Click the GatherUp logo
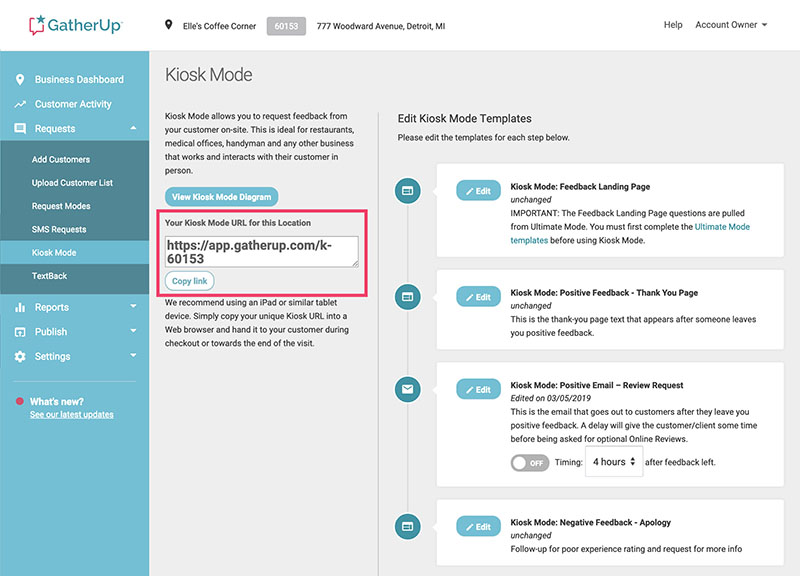 click(76, 25)
